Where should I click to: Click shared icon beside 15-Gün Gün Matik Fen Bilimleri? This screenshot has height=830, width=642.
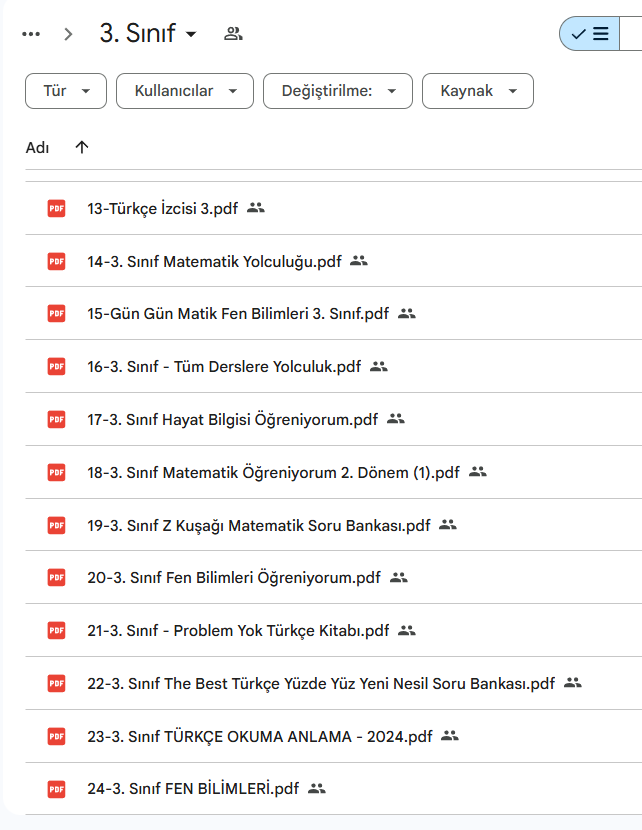tap(406, 313)
